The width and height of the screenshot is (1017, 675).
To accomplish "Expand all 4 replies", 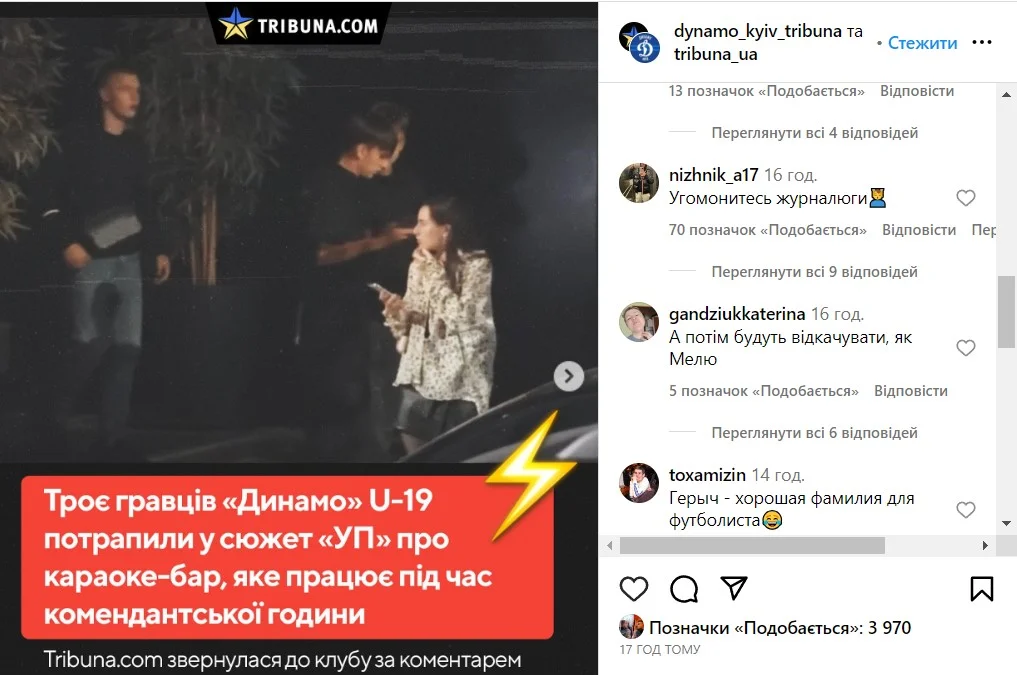I will click(815, 133).
